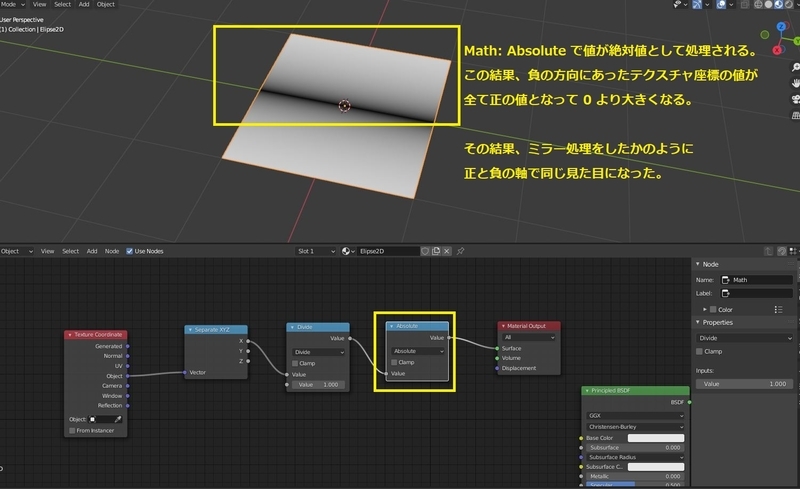
Task: Enable From Instancer on Texture Coordinate
Action: [72, 431]
